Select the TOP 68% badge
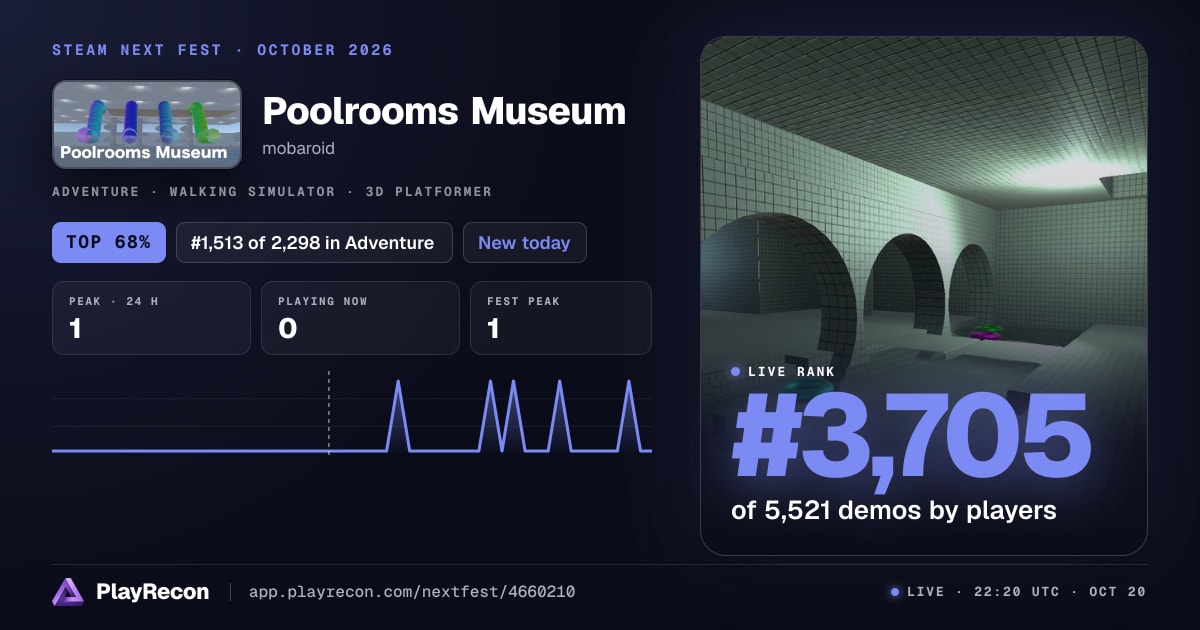 [109, 242]
